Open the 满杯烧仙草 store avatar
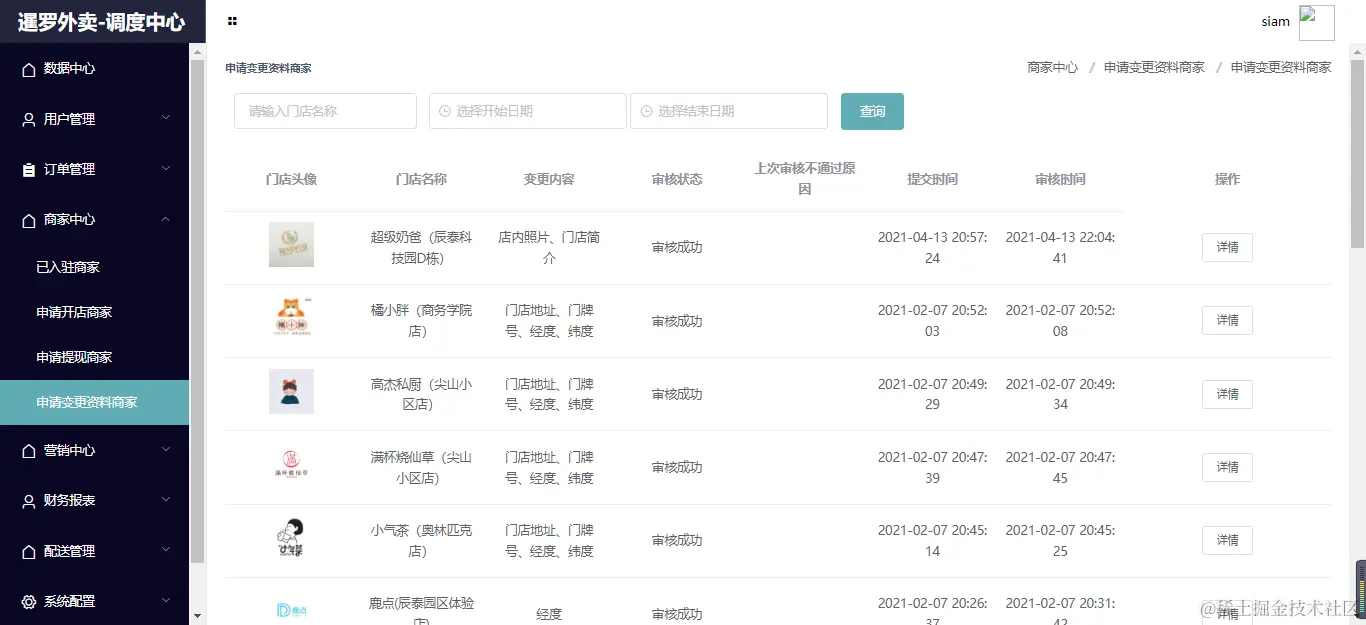Image resolution: width=1366 pixels, height=625 pixels. click(291, 465)
